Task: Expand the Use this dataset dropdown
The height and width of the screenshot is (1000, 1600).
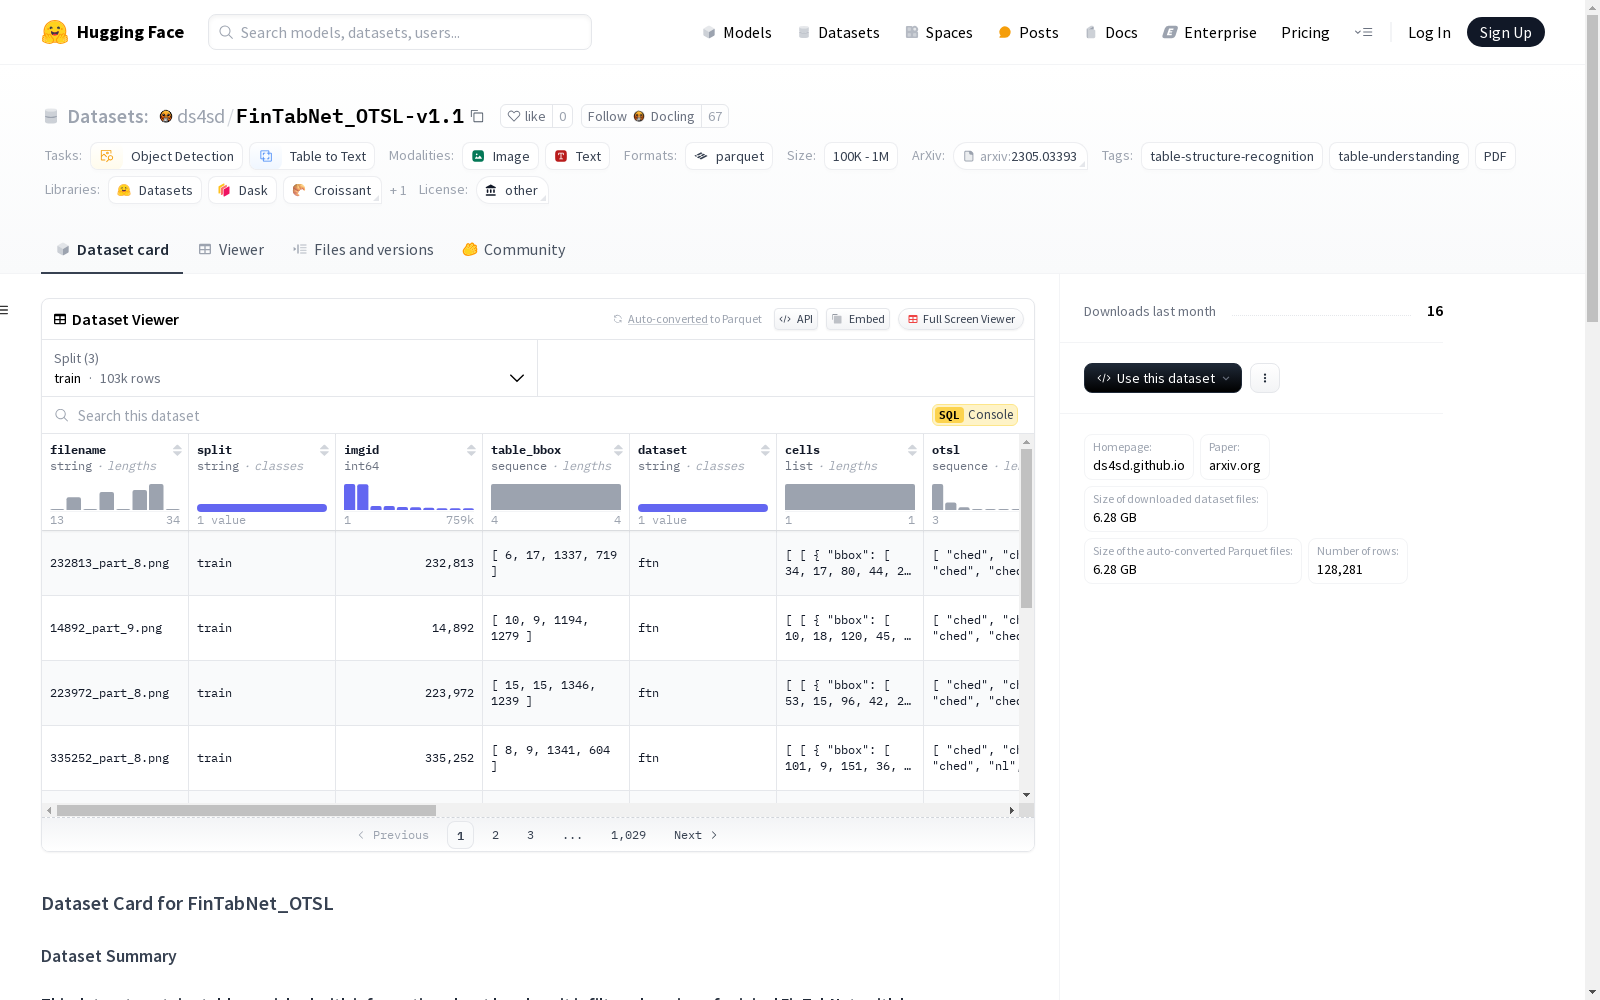Action: 1162,378
